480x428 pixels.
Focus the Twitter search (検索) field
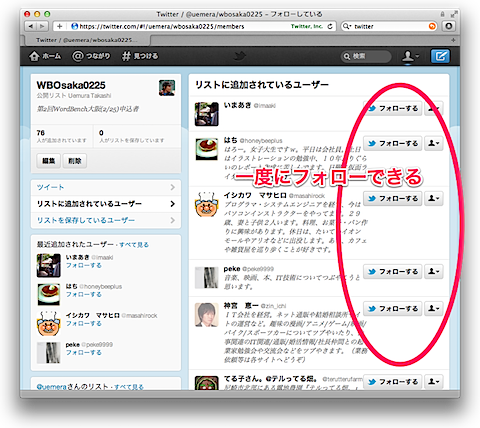point(366,56)
